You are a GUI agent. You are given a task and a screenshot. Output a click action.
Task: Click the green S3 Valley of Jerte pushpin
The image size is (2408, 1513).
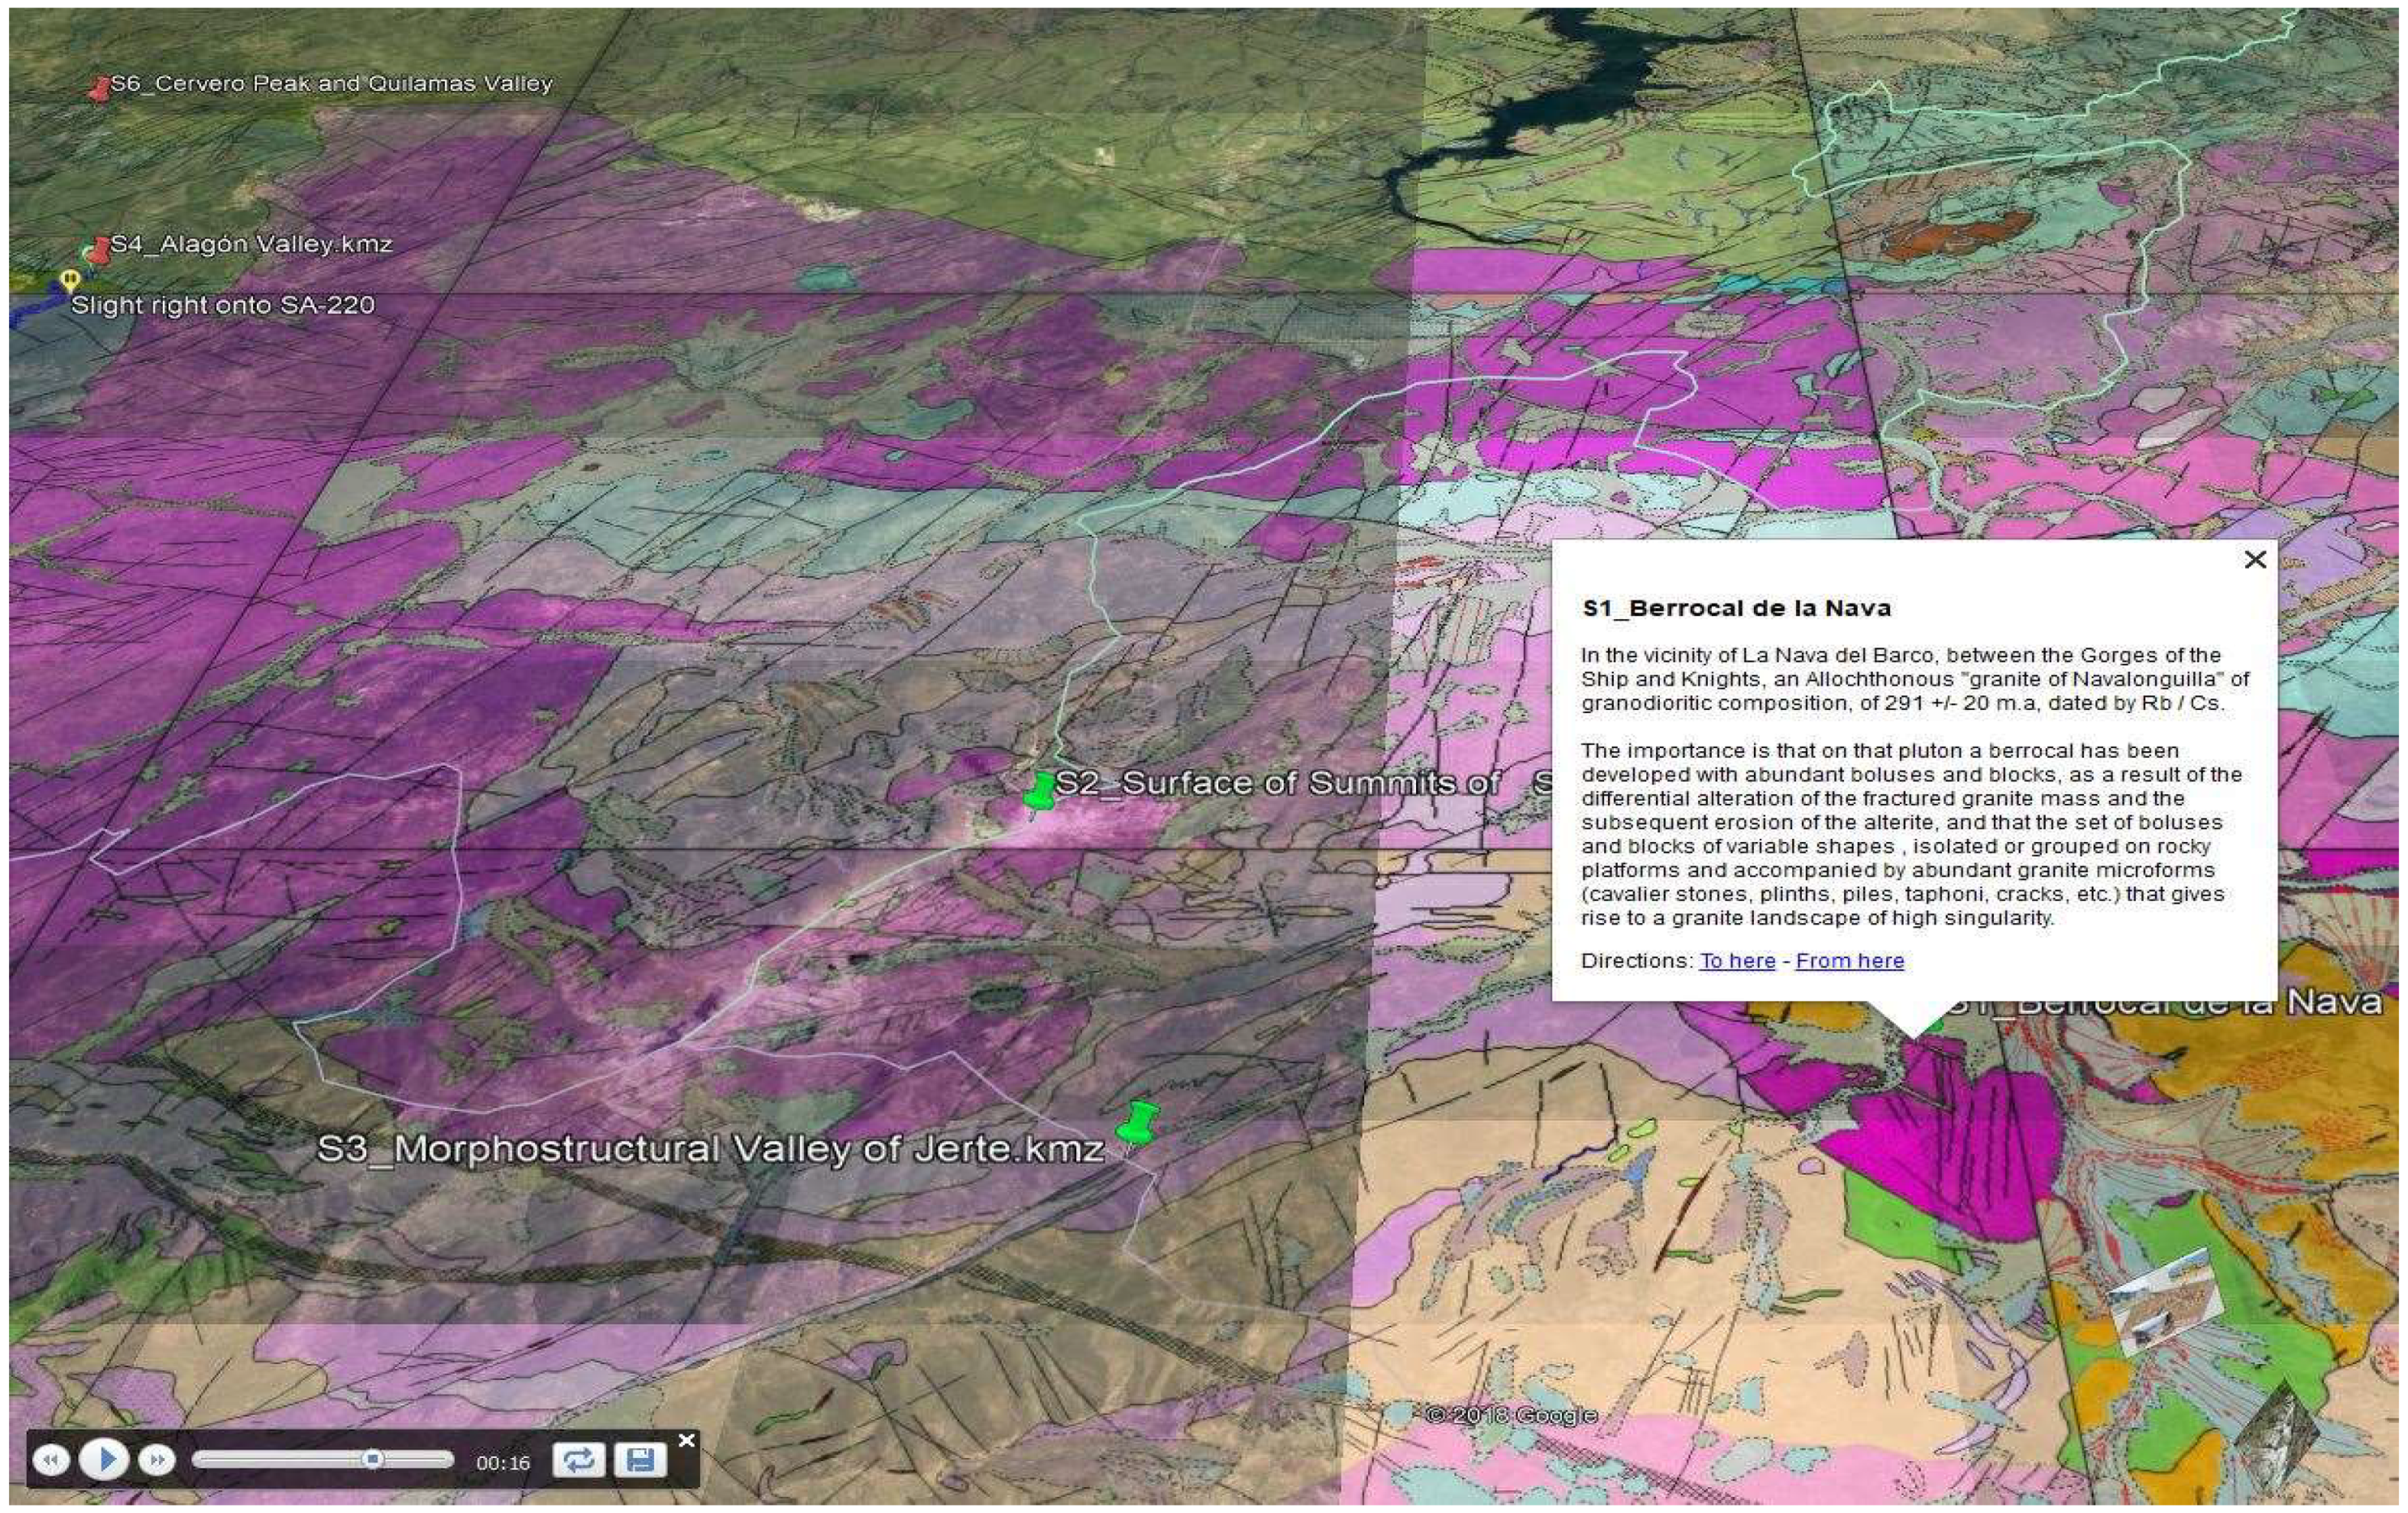[1137, 1124]
